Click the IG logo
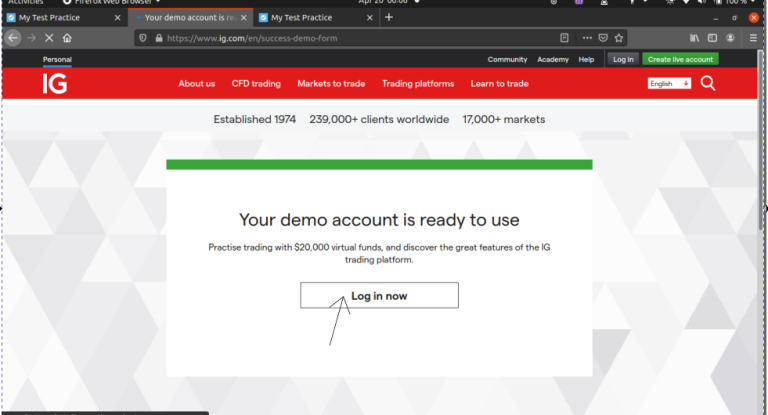768x415 pixels. click(x=55, y=84)
